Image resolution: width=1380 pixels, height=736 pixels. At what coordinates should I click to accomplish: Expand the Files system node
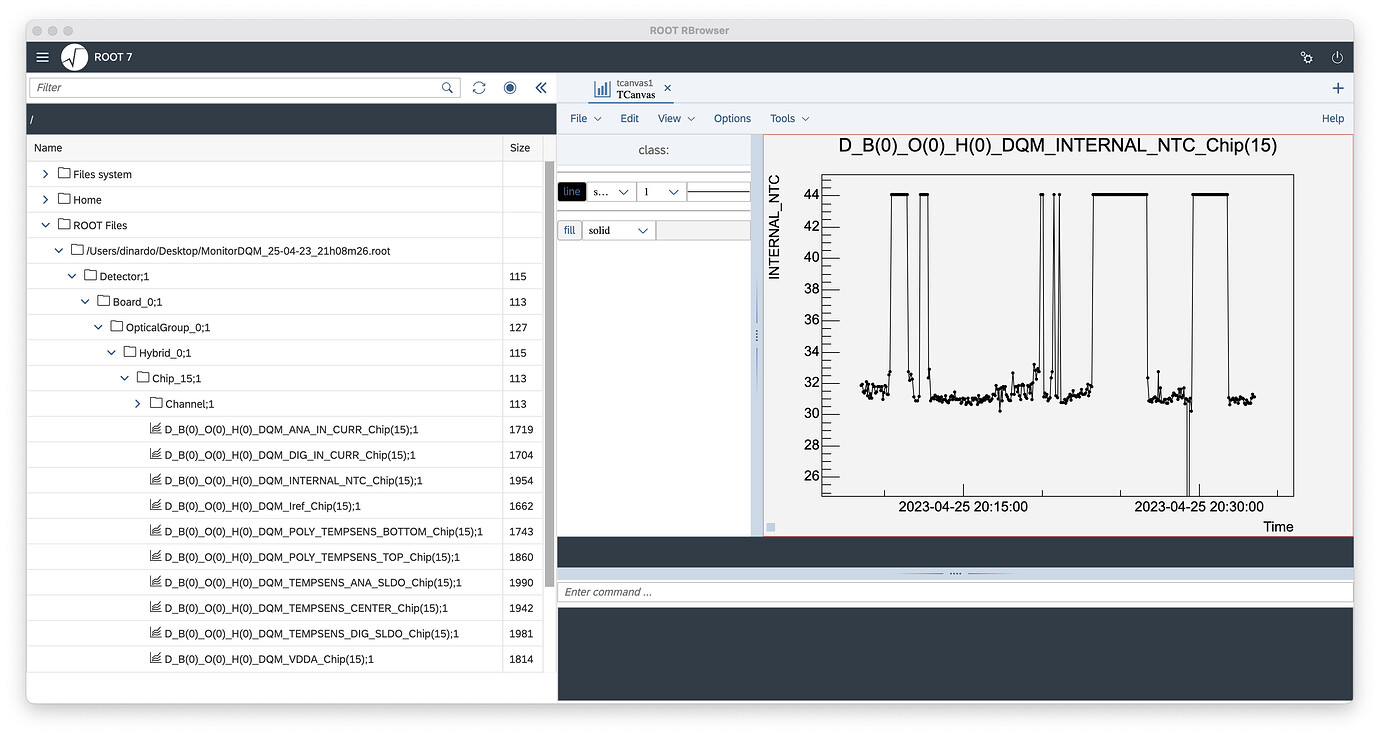point(45,174)
